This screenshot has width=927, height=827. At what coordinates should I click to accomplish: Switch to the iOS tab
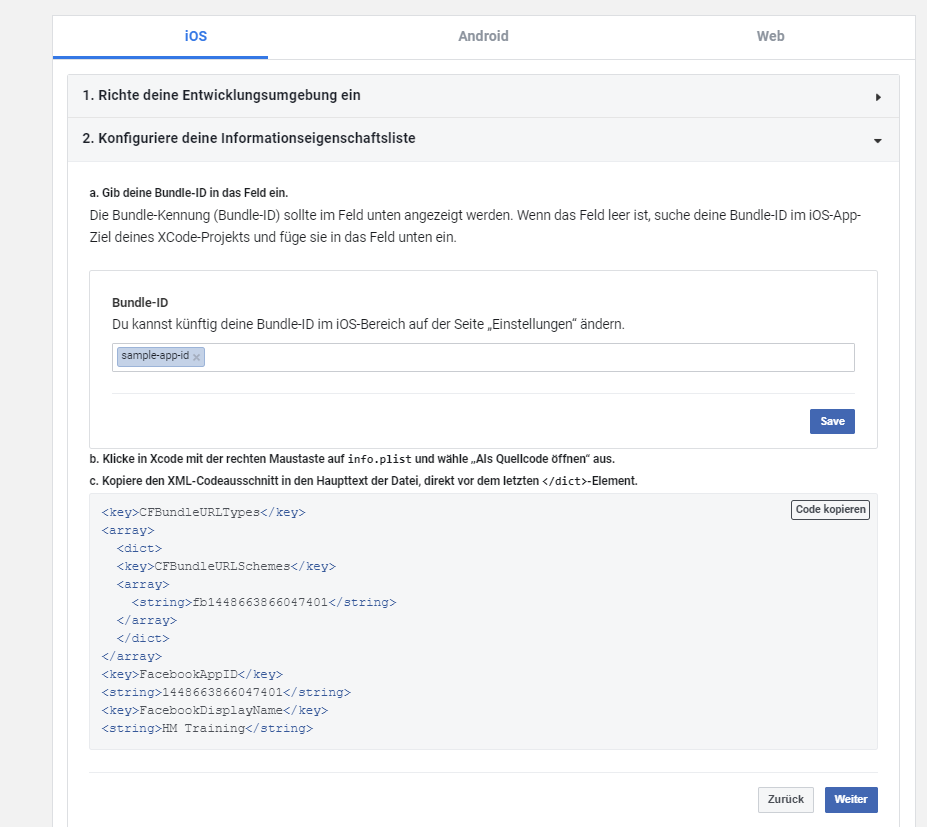pos(196,36)
